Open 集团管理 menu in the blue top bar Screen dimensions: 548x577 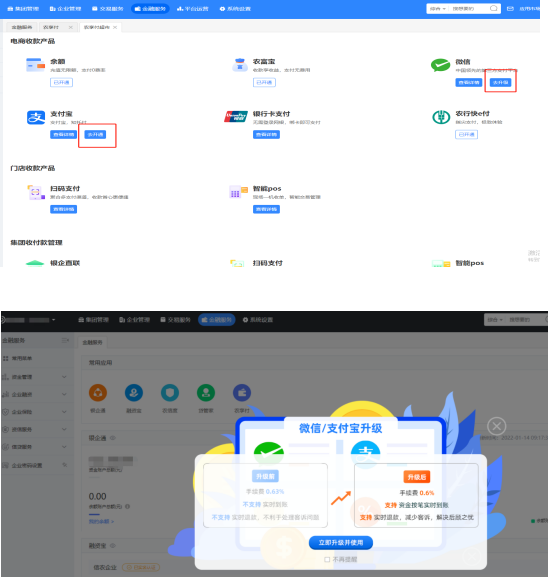pyautogui.click(x=23, y=8)
